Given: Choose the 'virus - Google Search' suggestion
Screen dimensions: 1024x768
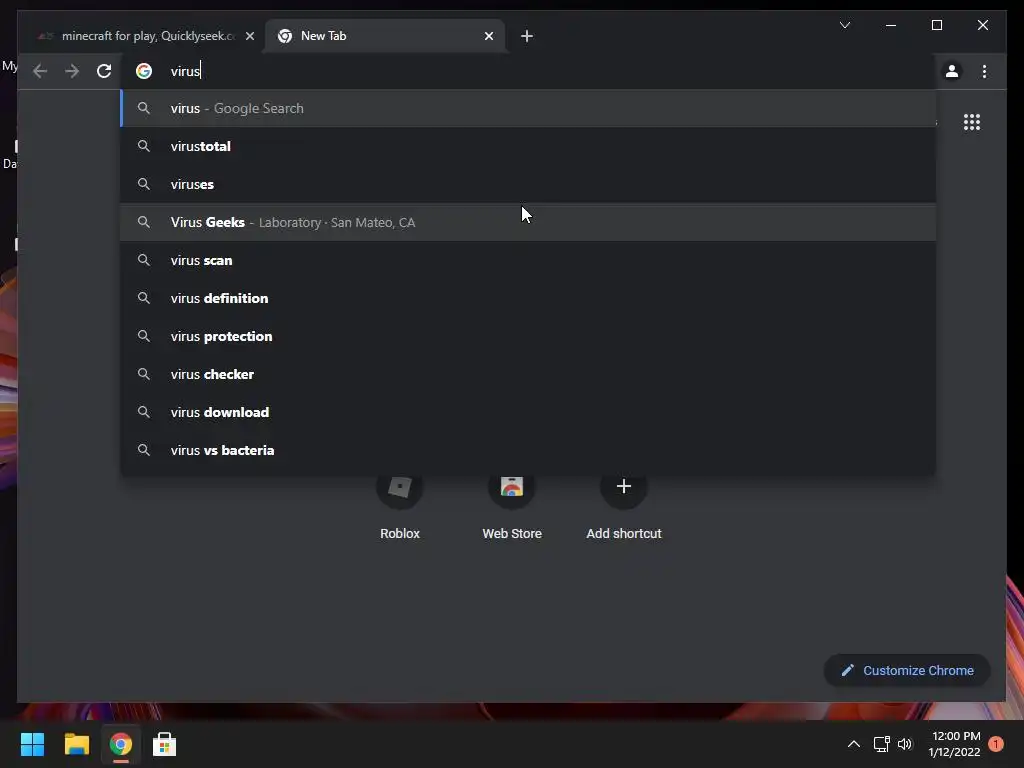Looking at the screenshot, I should click(528, 108).
